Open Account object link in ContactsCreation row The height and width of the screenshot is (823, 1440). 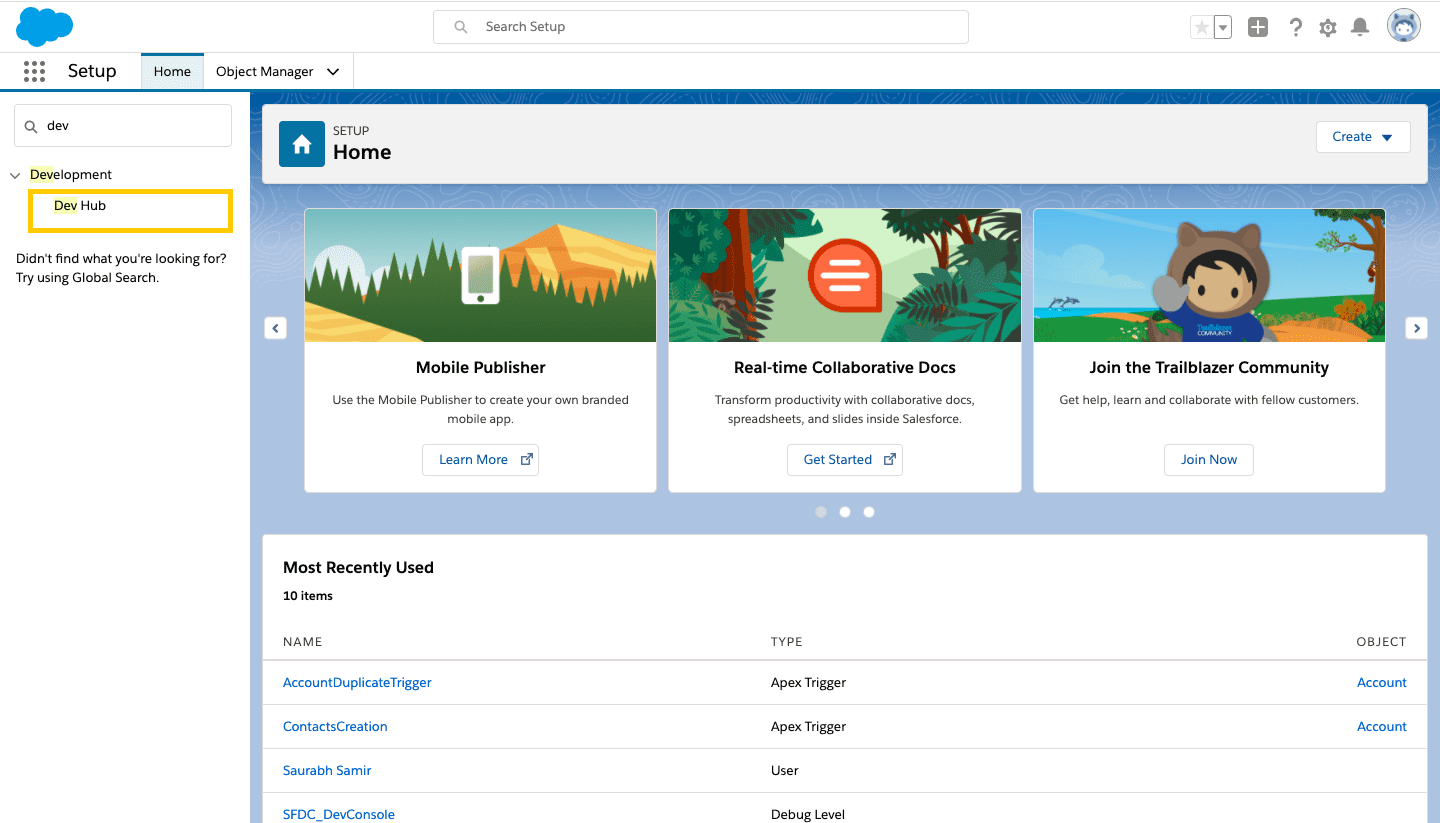tap(1381, 726)
